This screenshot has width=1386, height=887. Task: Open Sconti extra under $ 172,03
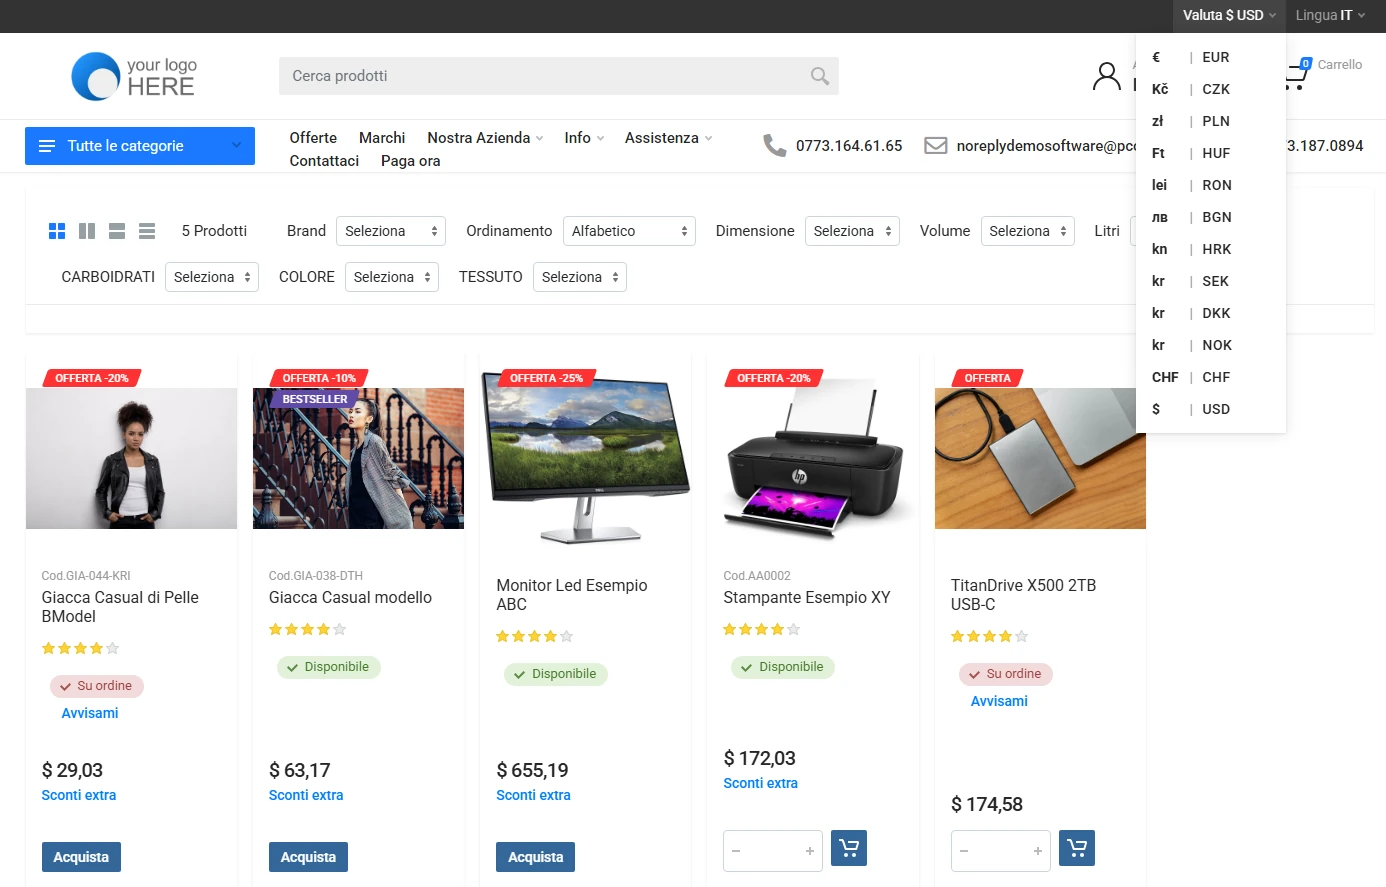[x=760, y=783]
